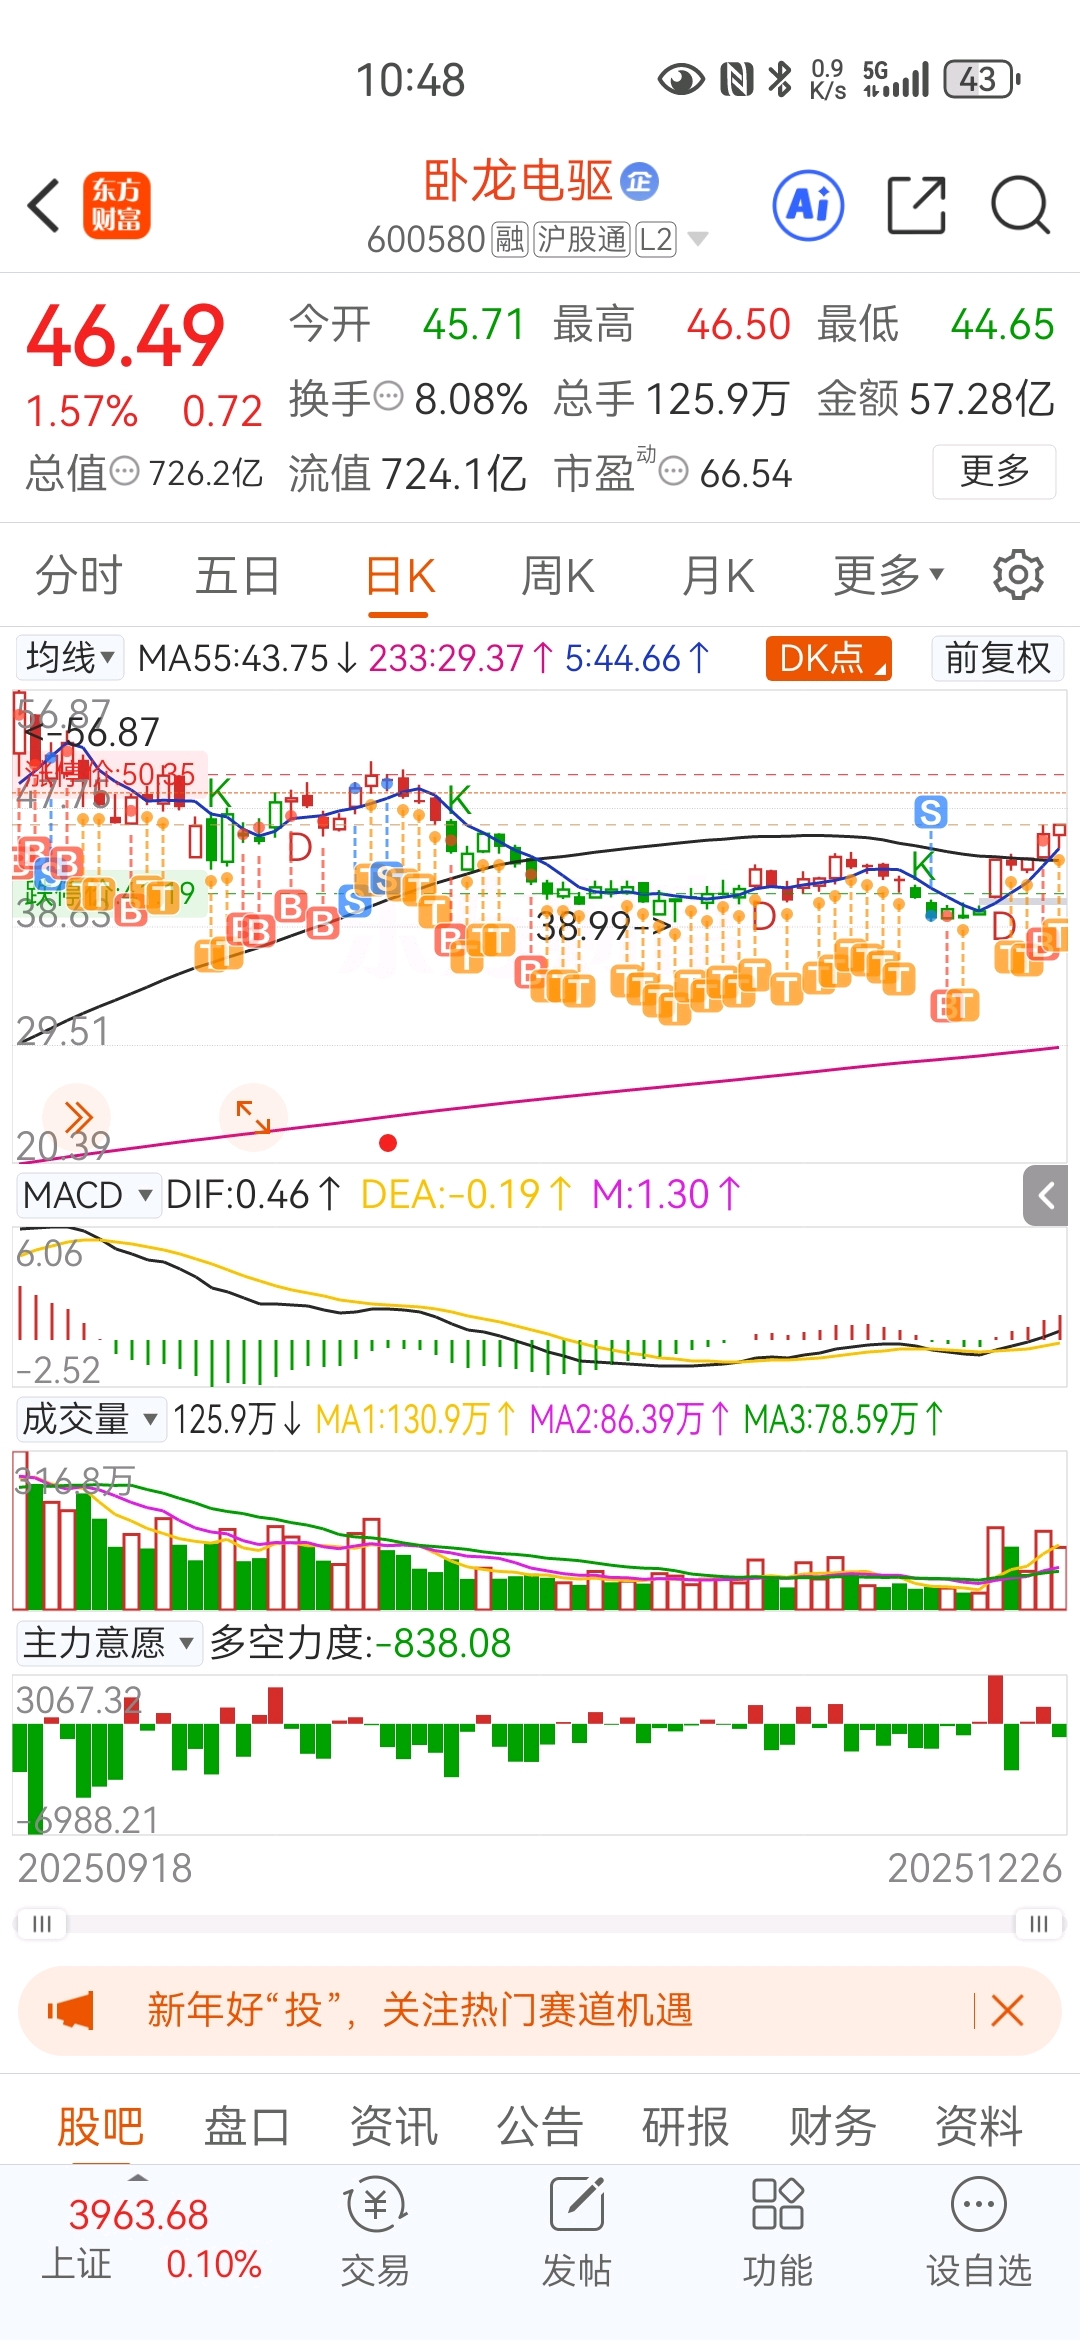Tap the red dot below the chart

click(388, 1143)
